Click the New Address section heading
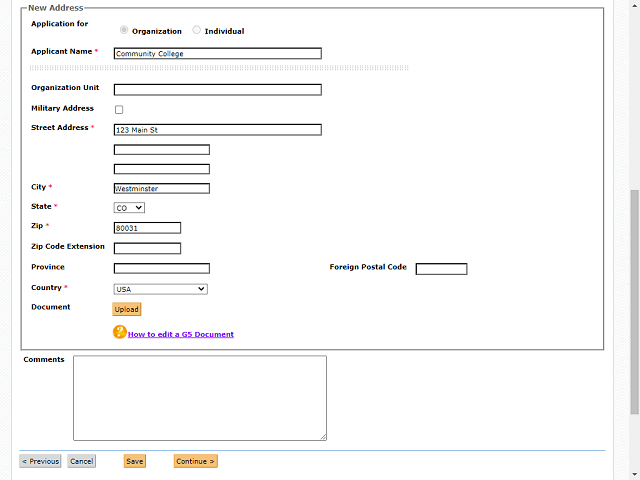 coord(56,8)
